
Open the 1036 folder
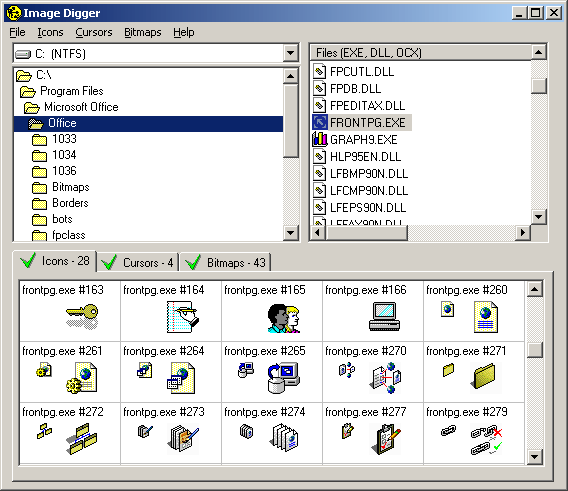(x=54, y=171)
